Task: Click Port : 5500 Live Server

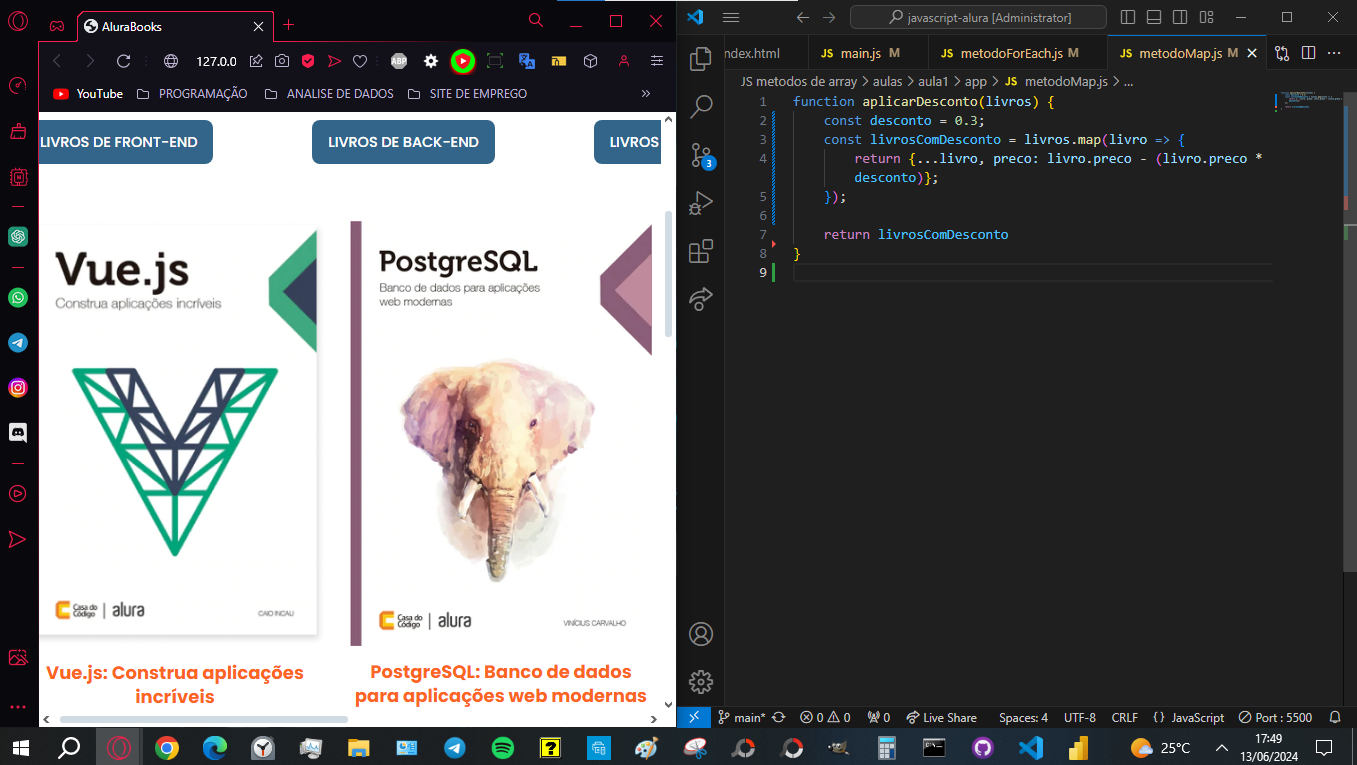Action: coord(1275,717)
